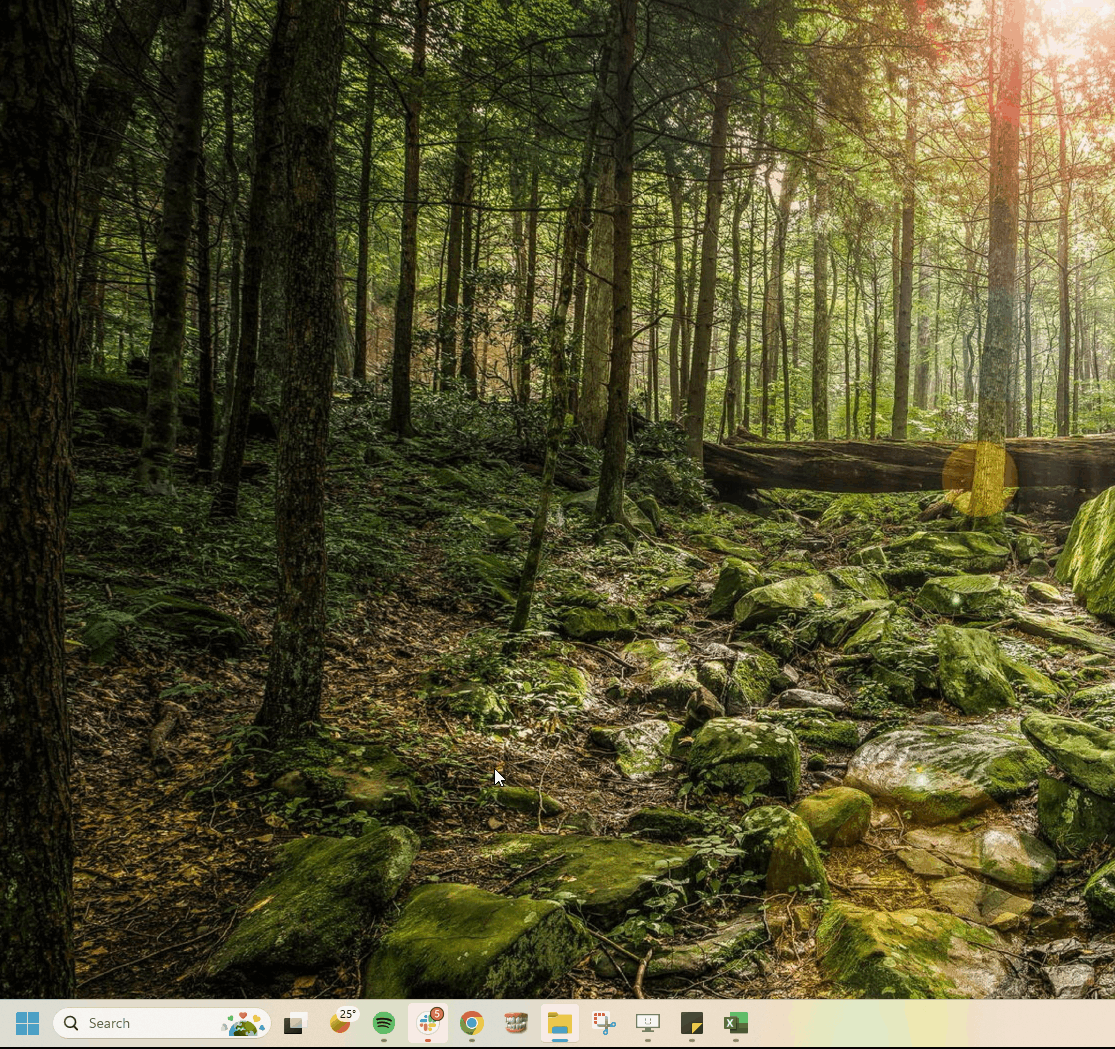Screen dimensions: 1115x1049
Task: Open the monitor smiley-face app in taskbar
Action: 648,1023
